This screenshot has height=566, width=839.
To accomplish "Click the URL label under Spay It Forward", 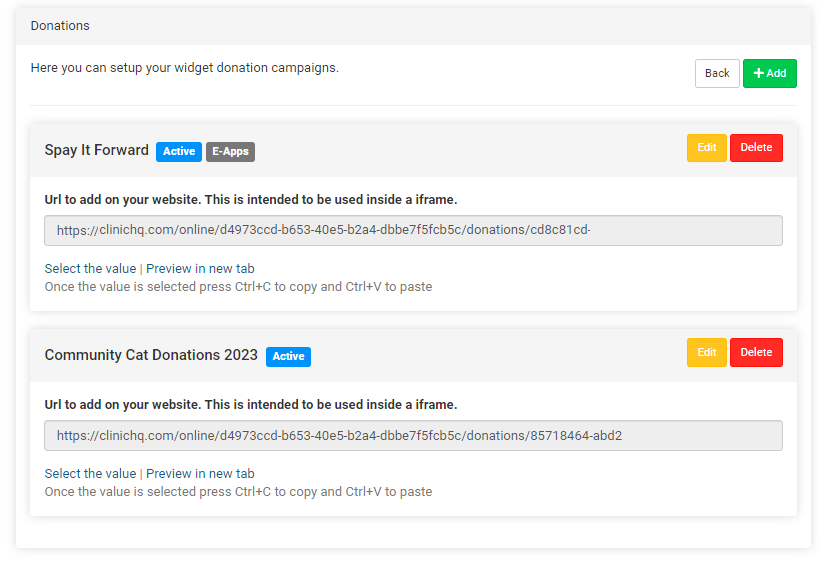I will click(250, 199).
